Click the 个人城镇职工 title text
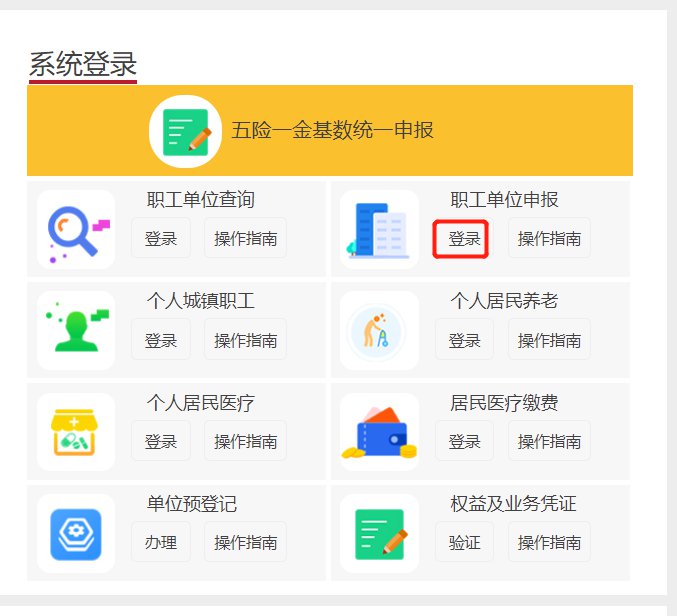The height and width of the screenshot is (616, 677). click(200, 300)
